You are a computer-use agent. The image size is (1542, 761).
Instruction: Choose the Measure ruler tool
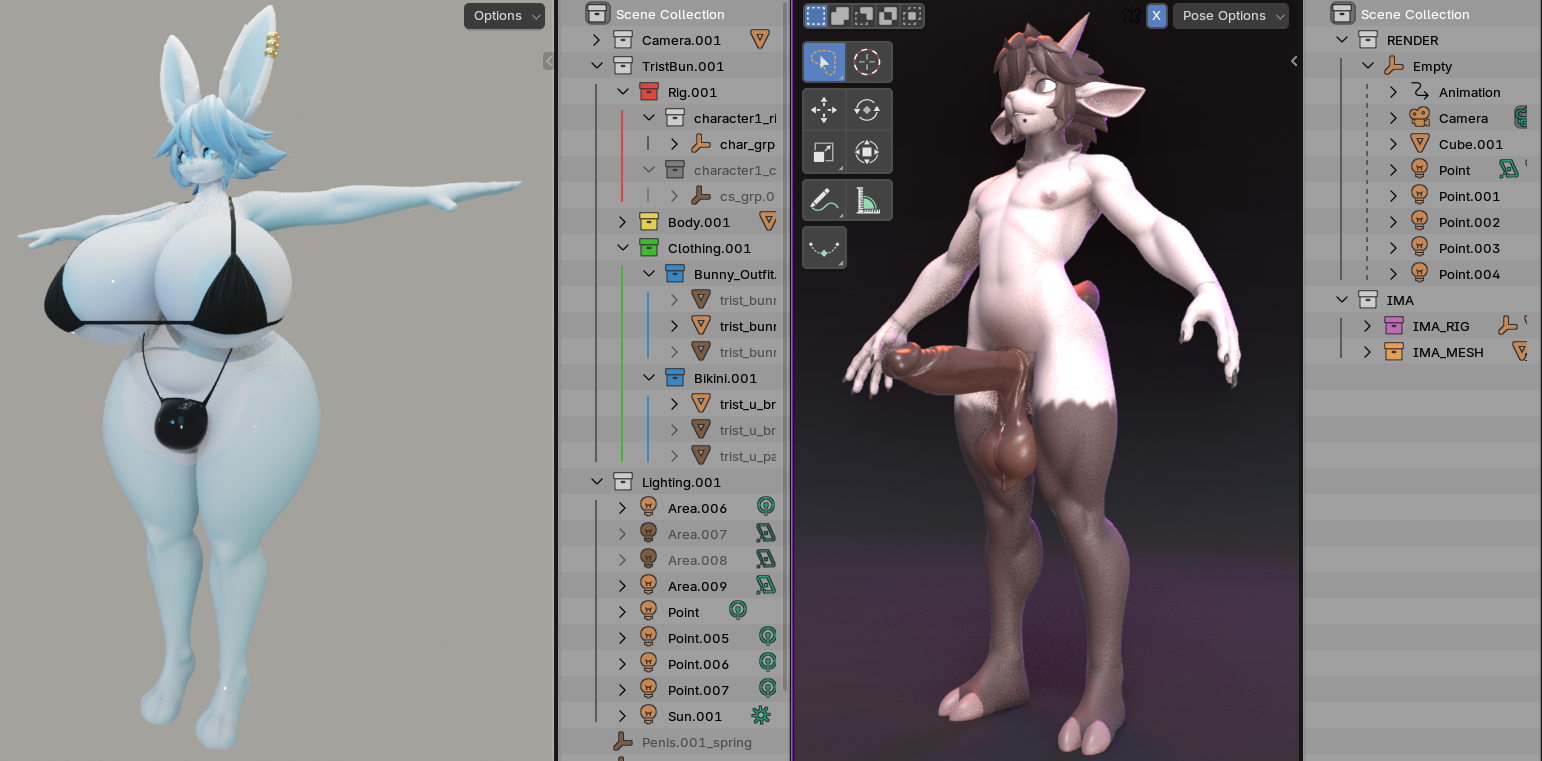point(867,200)
